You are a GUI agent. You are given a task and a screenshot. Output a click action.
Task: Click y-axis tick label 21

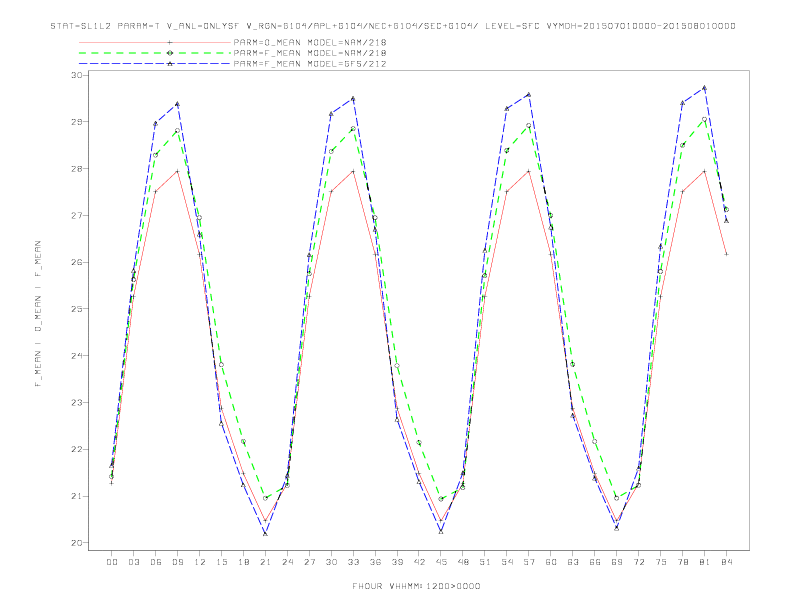pyautogui.click(x=76, y=496)
